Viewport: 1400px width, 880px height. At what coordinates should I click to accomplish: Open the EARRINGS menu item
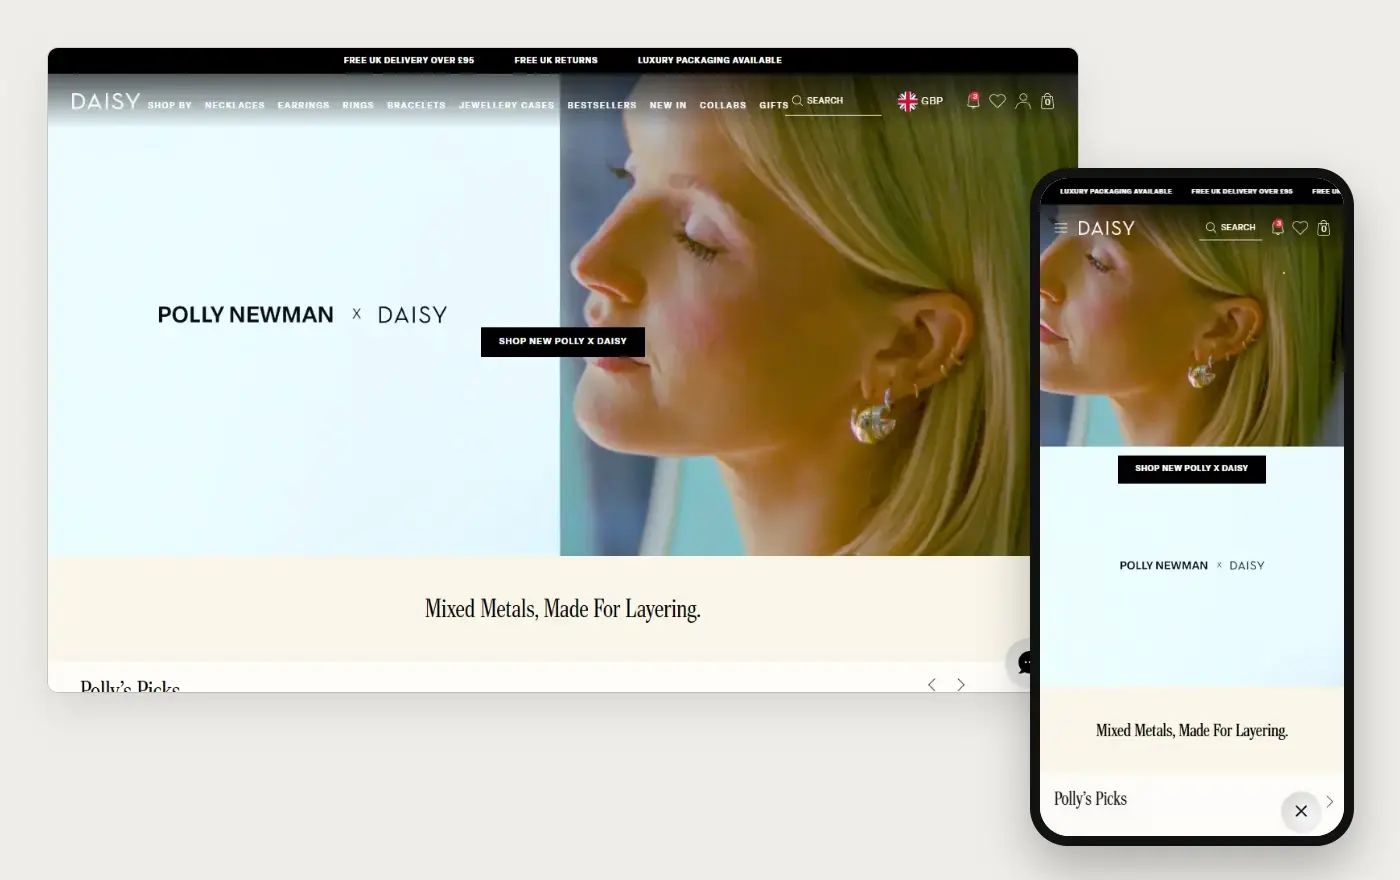(304, 105)
